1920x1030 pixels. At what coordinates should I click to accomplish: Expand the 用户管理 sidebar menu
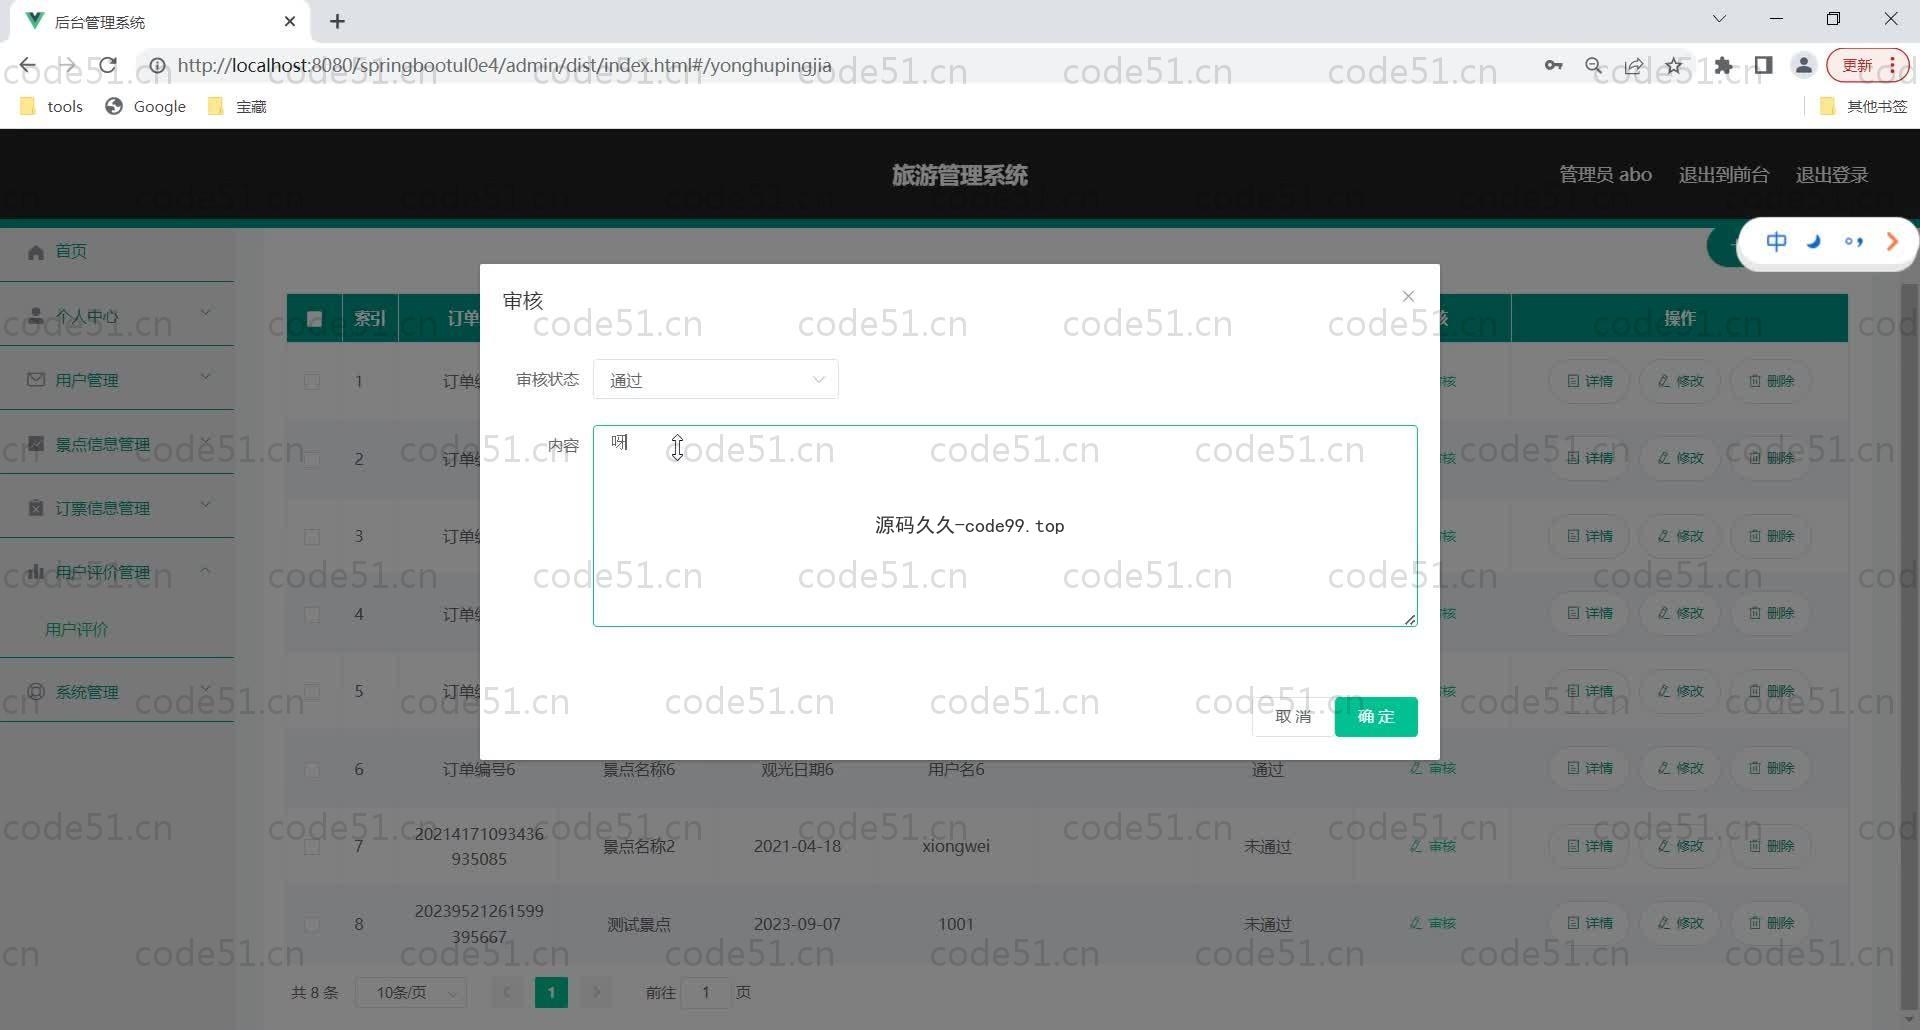pyautogui.click(x=117, y=379)
